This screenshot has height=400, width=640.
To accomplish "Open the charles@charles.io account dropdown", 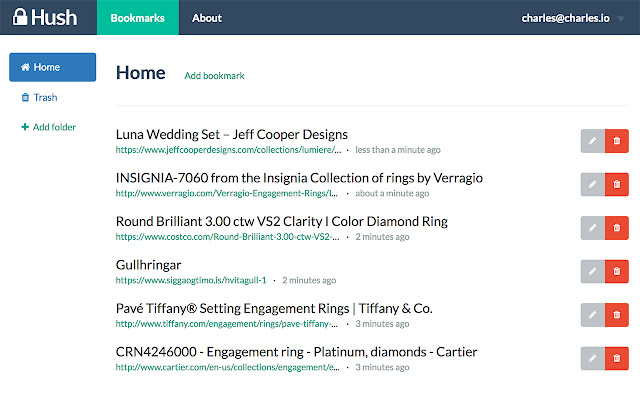I will pos(572,18).
